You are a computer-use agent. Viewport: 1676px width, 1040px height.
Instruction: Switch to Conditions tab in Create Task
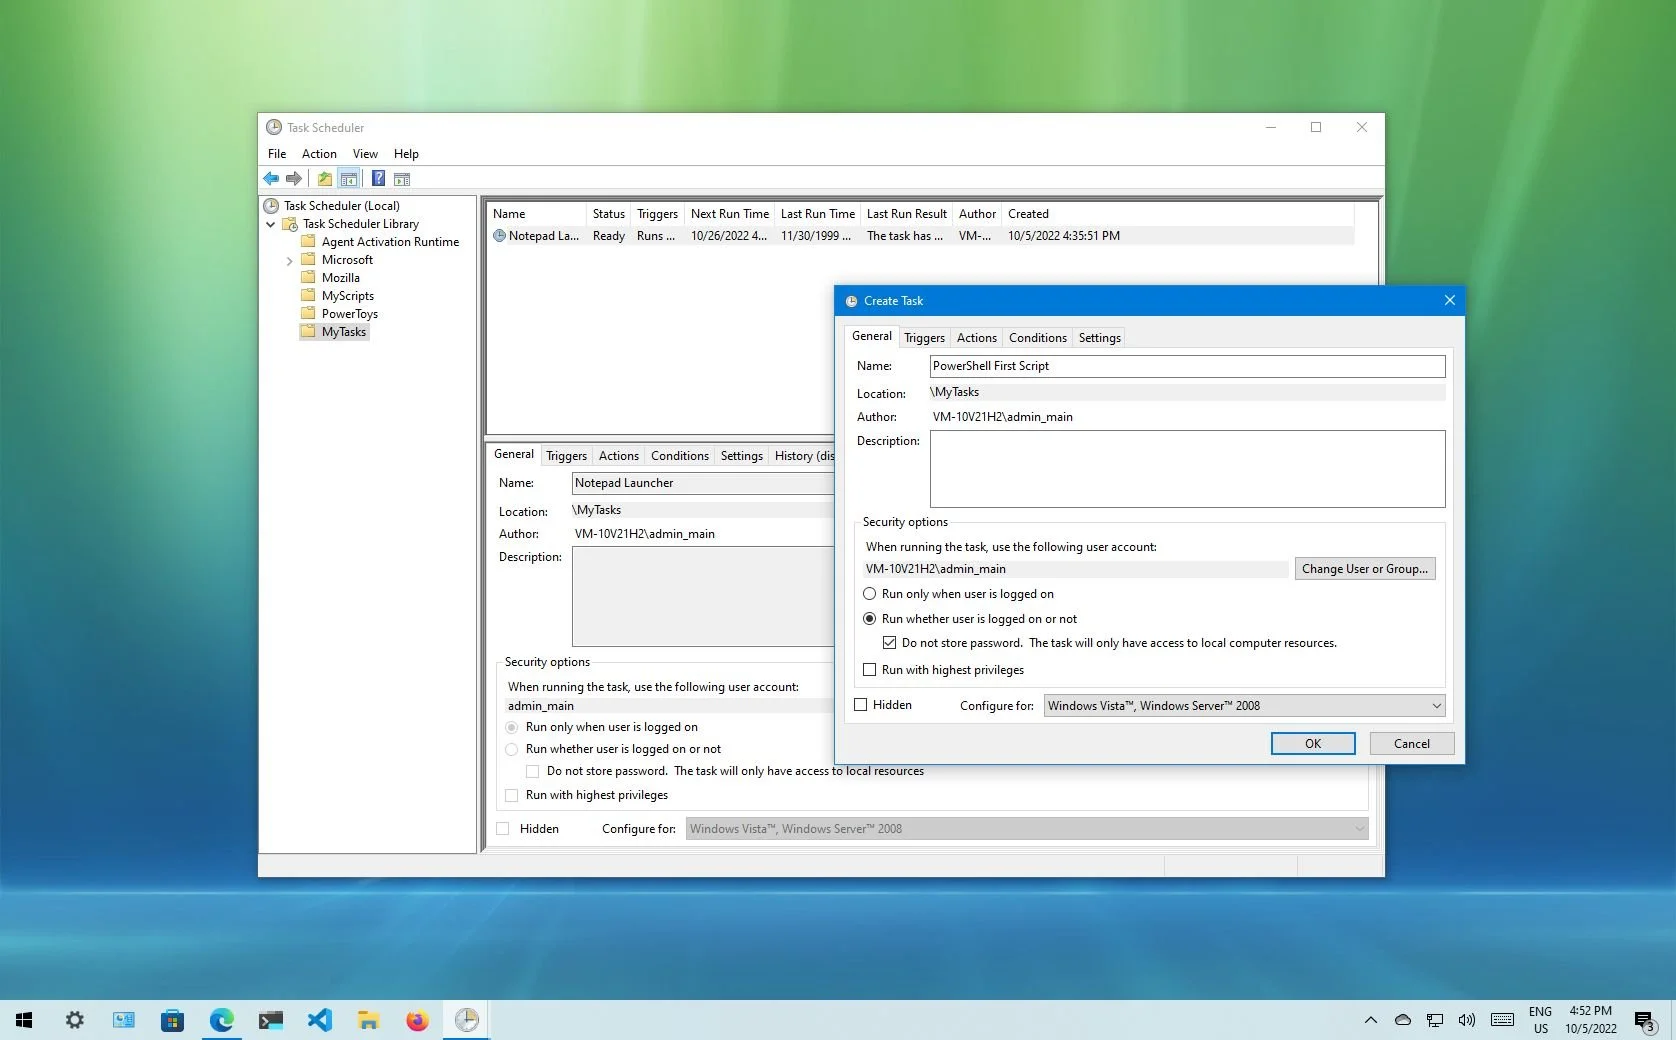click(x=1038, y=338)
